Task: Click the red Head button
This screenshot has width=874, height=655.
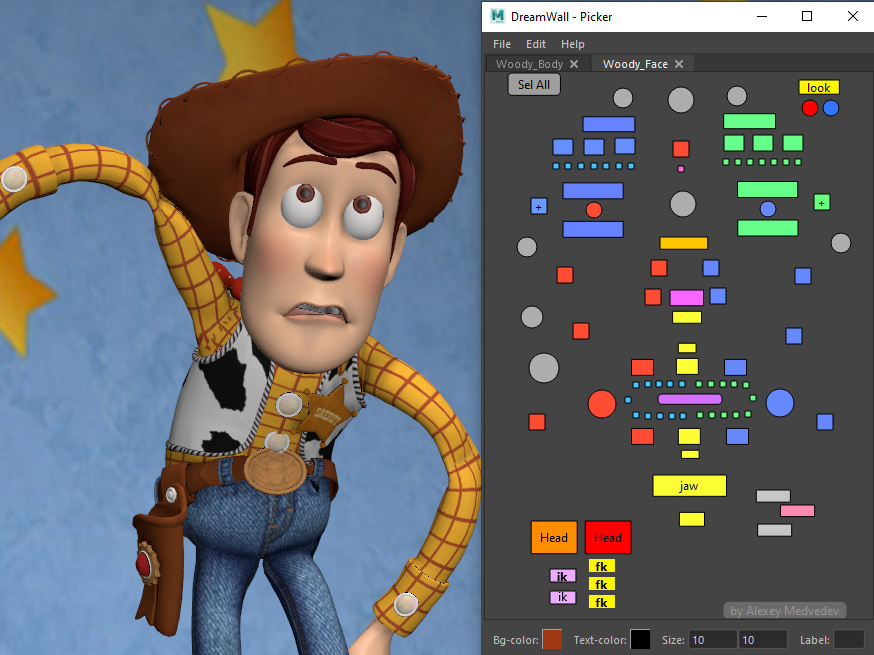Action: (x=608, y=537)
